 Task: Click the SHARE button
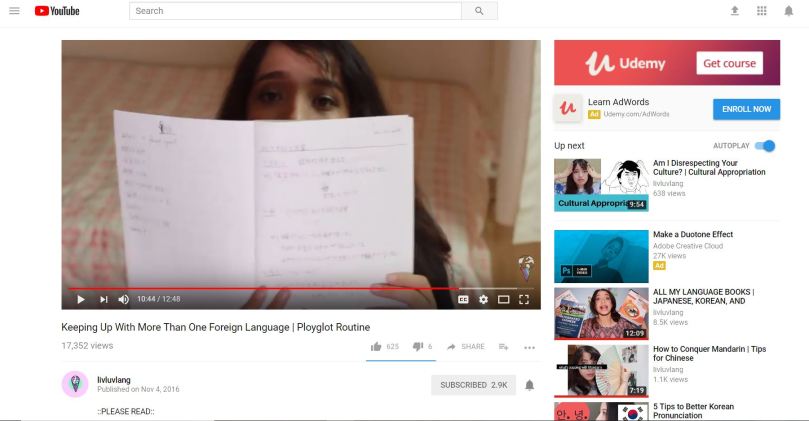click(x=465, y=347)
